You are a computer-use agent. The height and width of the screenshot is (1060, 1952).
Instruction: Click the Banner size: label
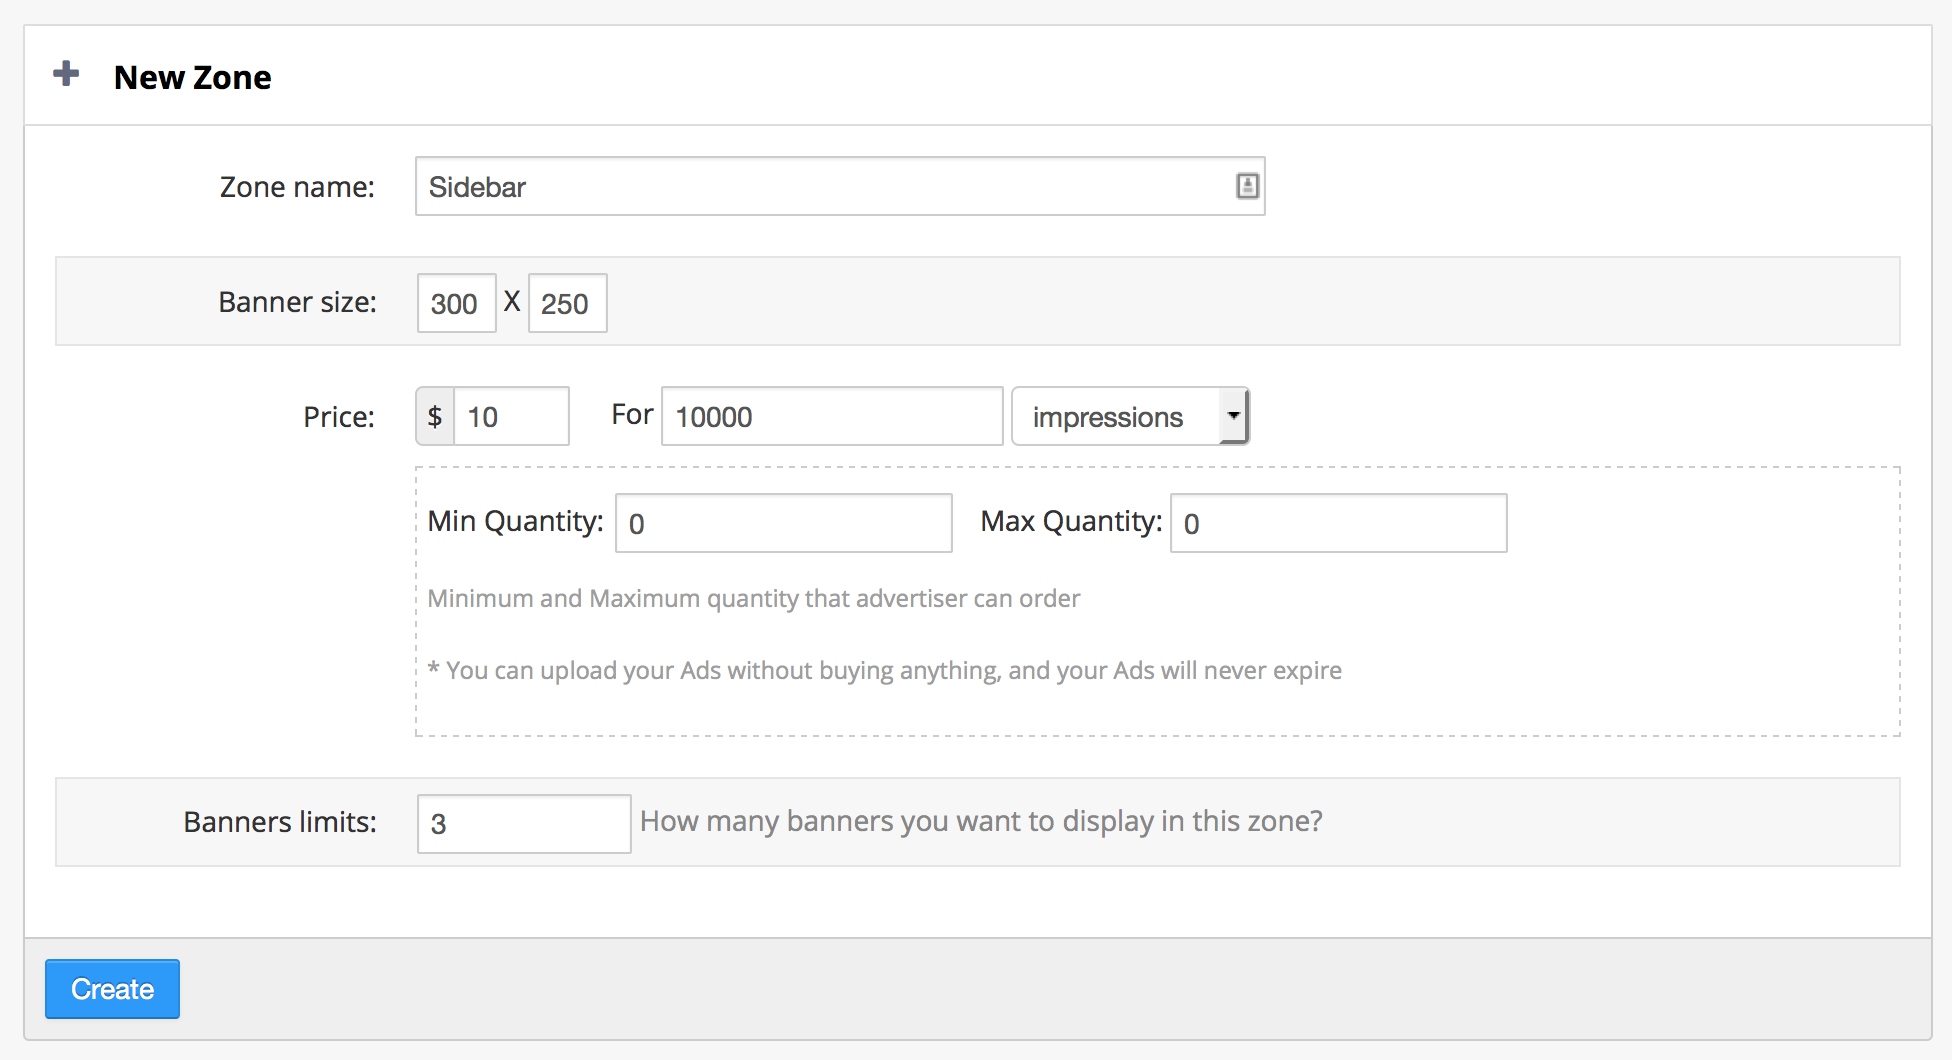pos(298,302)
